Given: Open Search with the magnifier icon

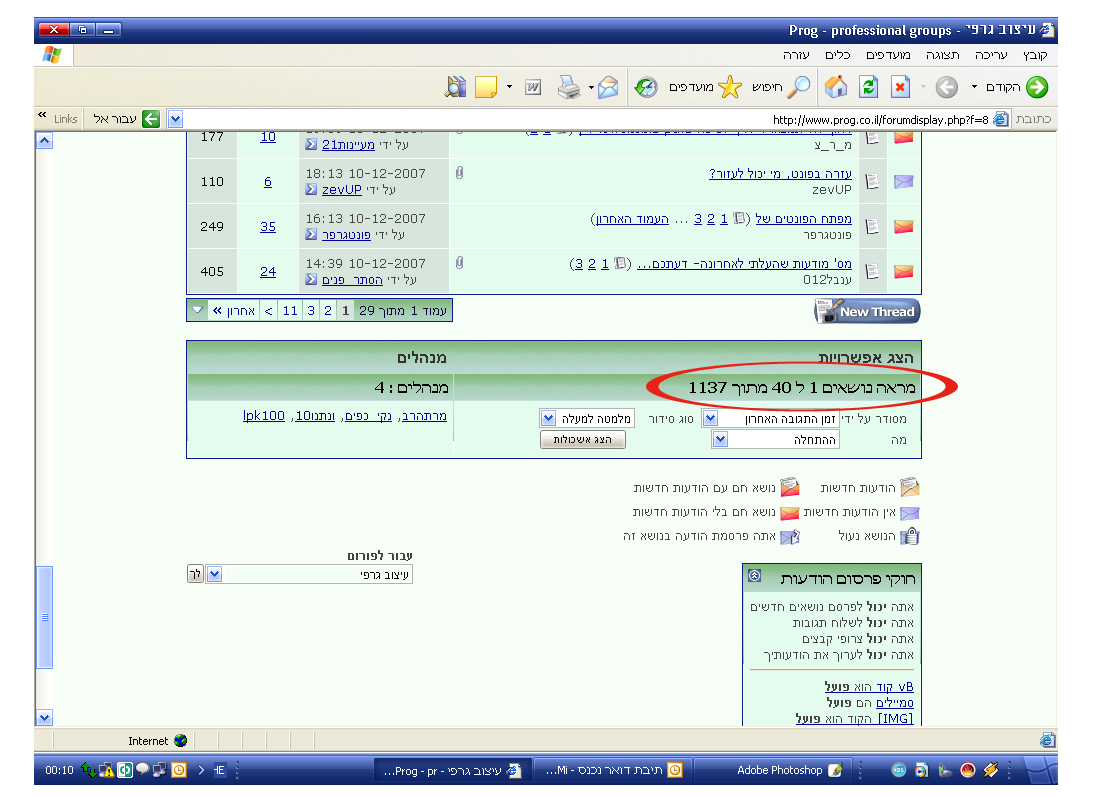Looking at the screenshot, I should point(798,87).
